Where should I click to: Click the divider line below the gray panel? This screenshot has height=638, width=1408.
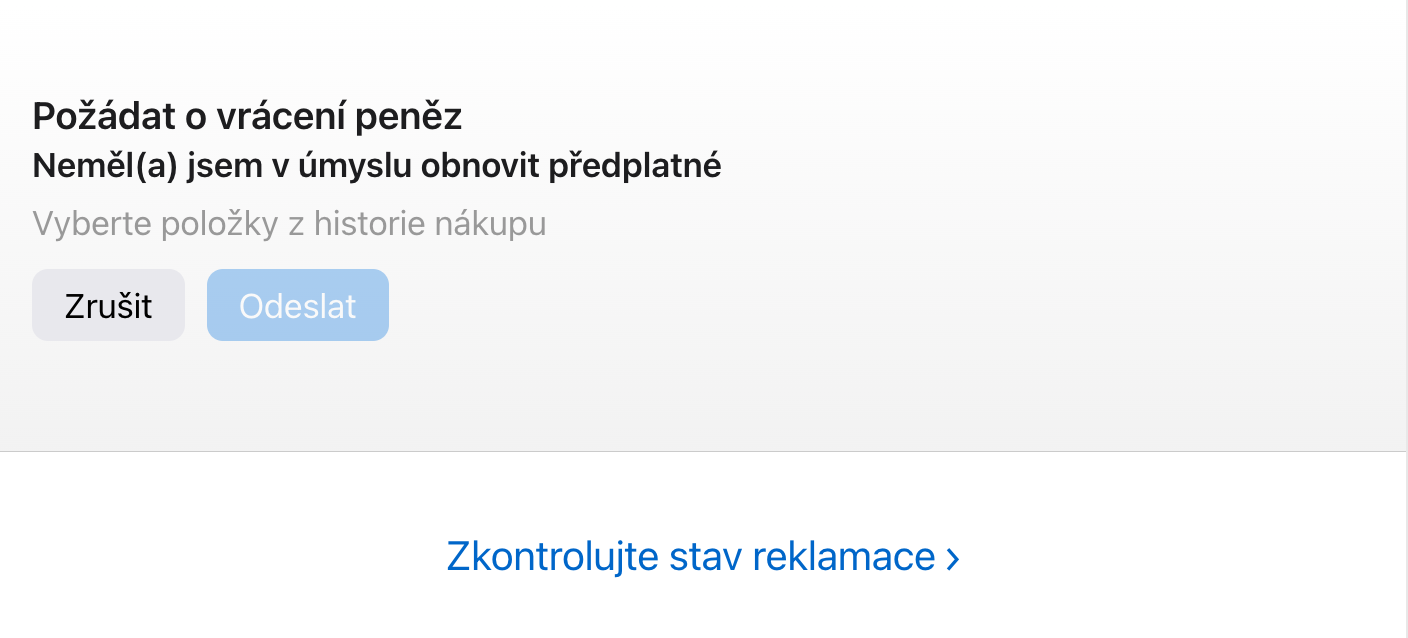pos(700,451)
